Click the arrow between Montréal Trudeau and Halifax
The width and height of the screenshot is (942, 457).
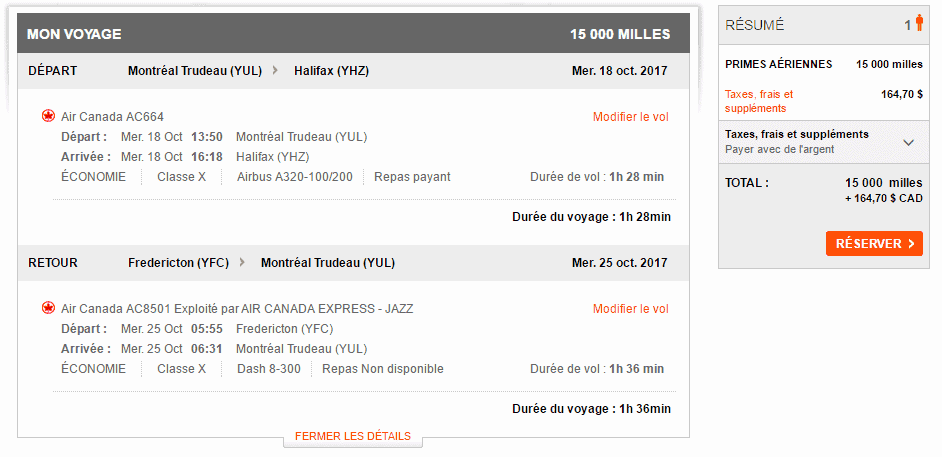click(275, 71)
